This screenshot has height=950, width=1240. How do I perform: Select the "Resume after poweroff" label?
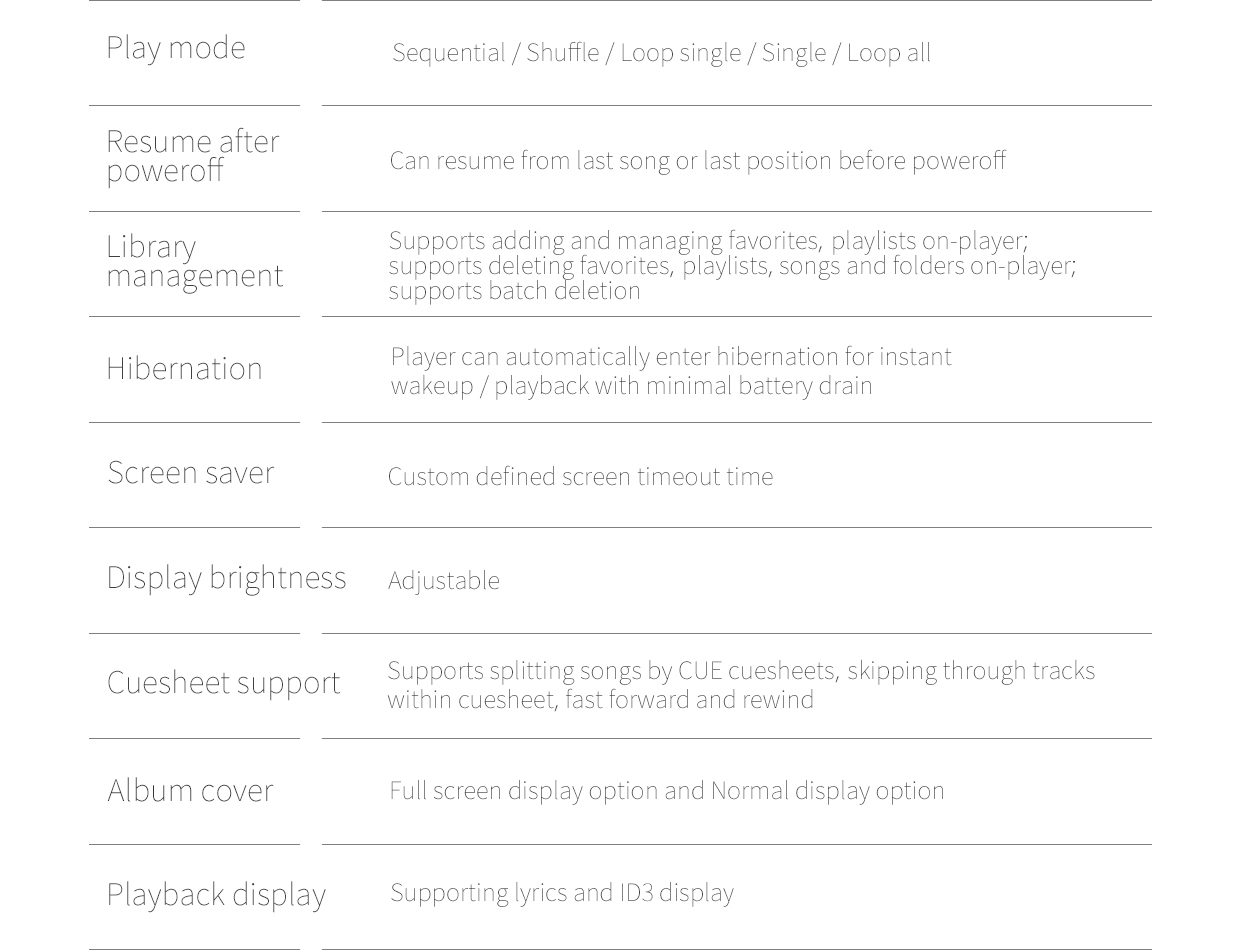(192, 155)
